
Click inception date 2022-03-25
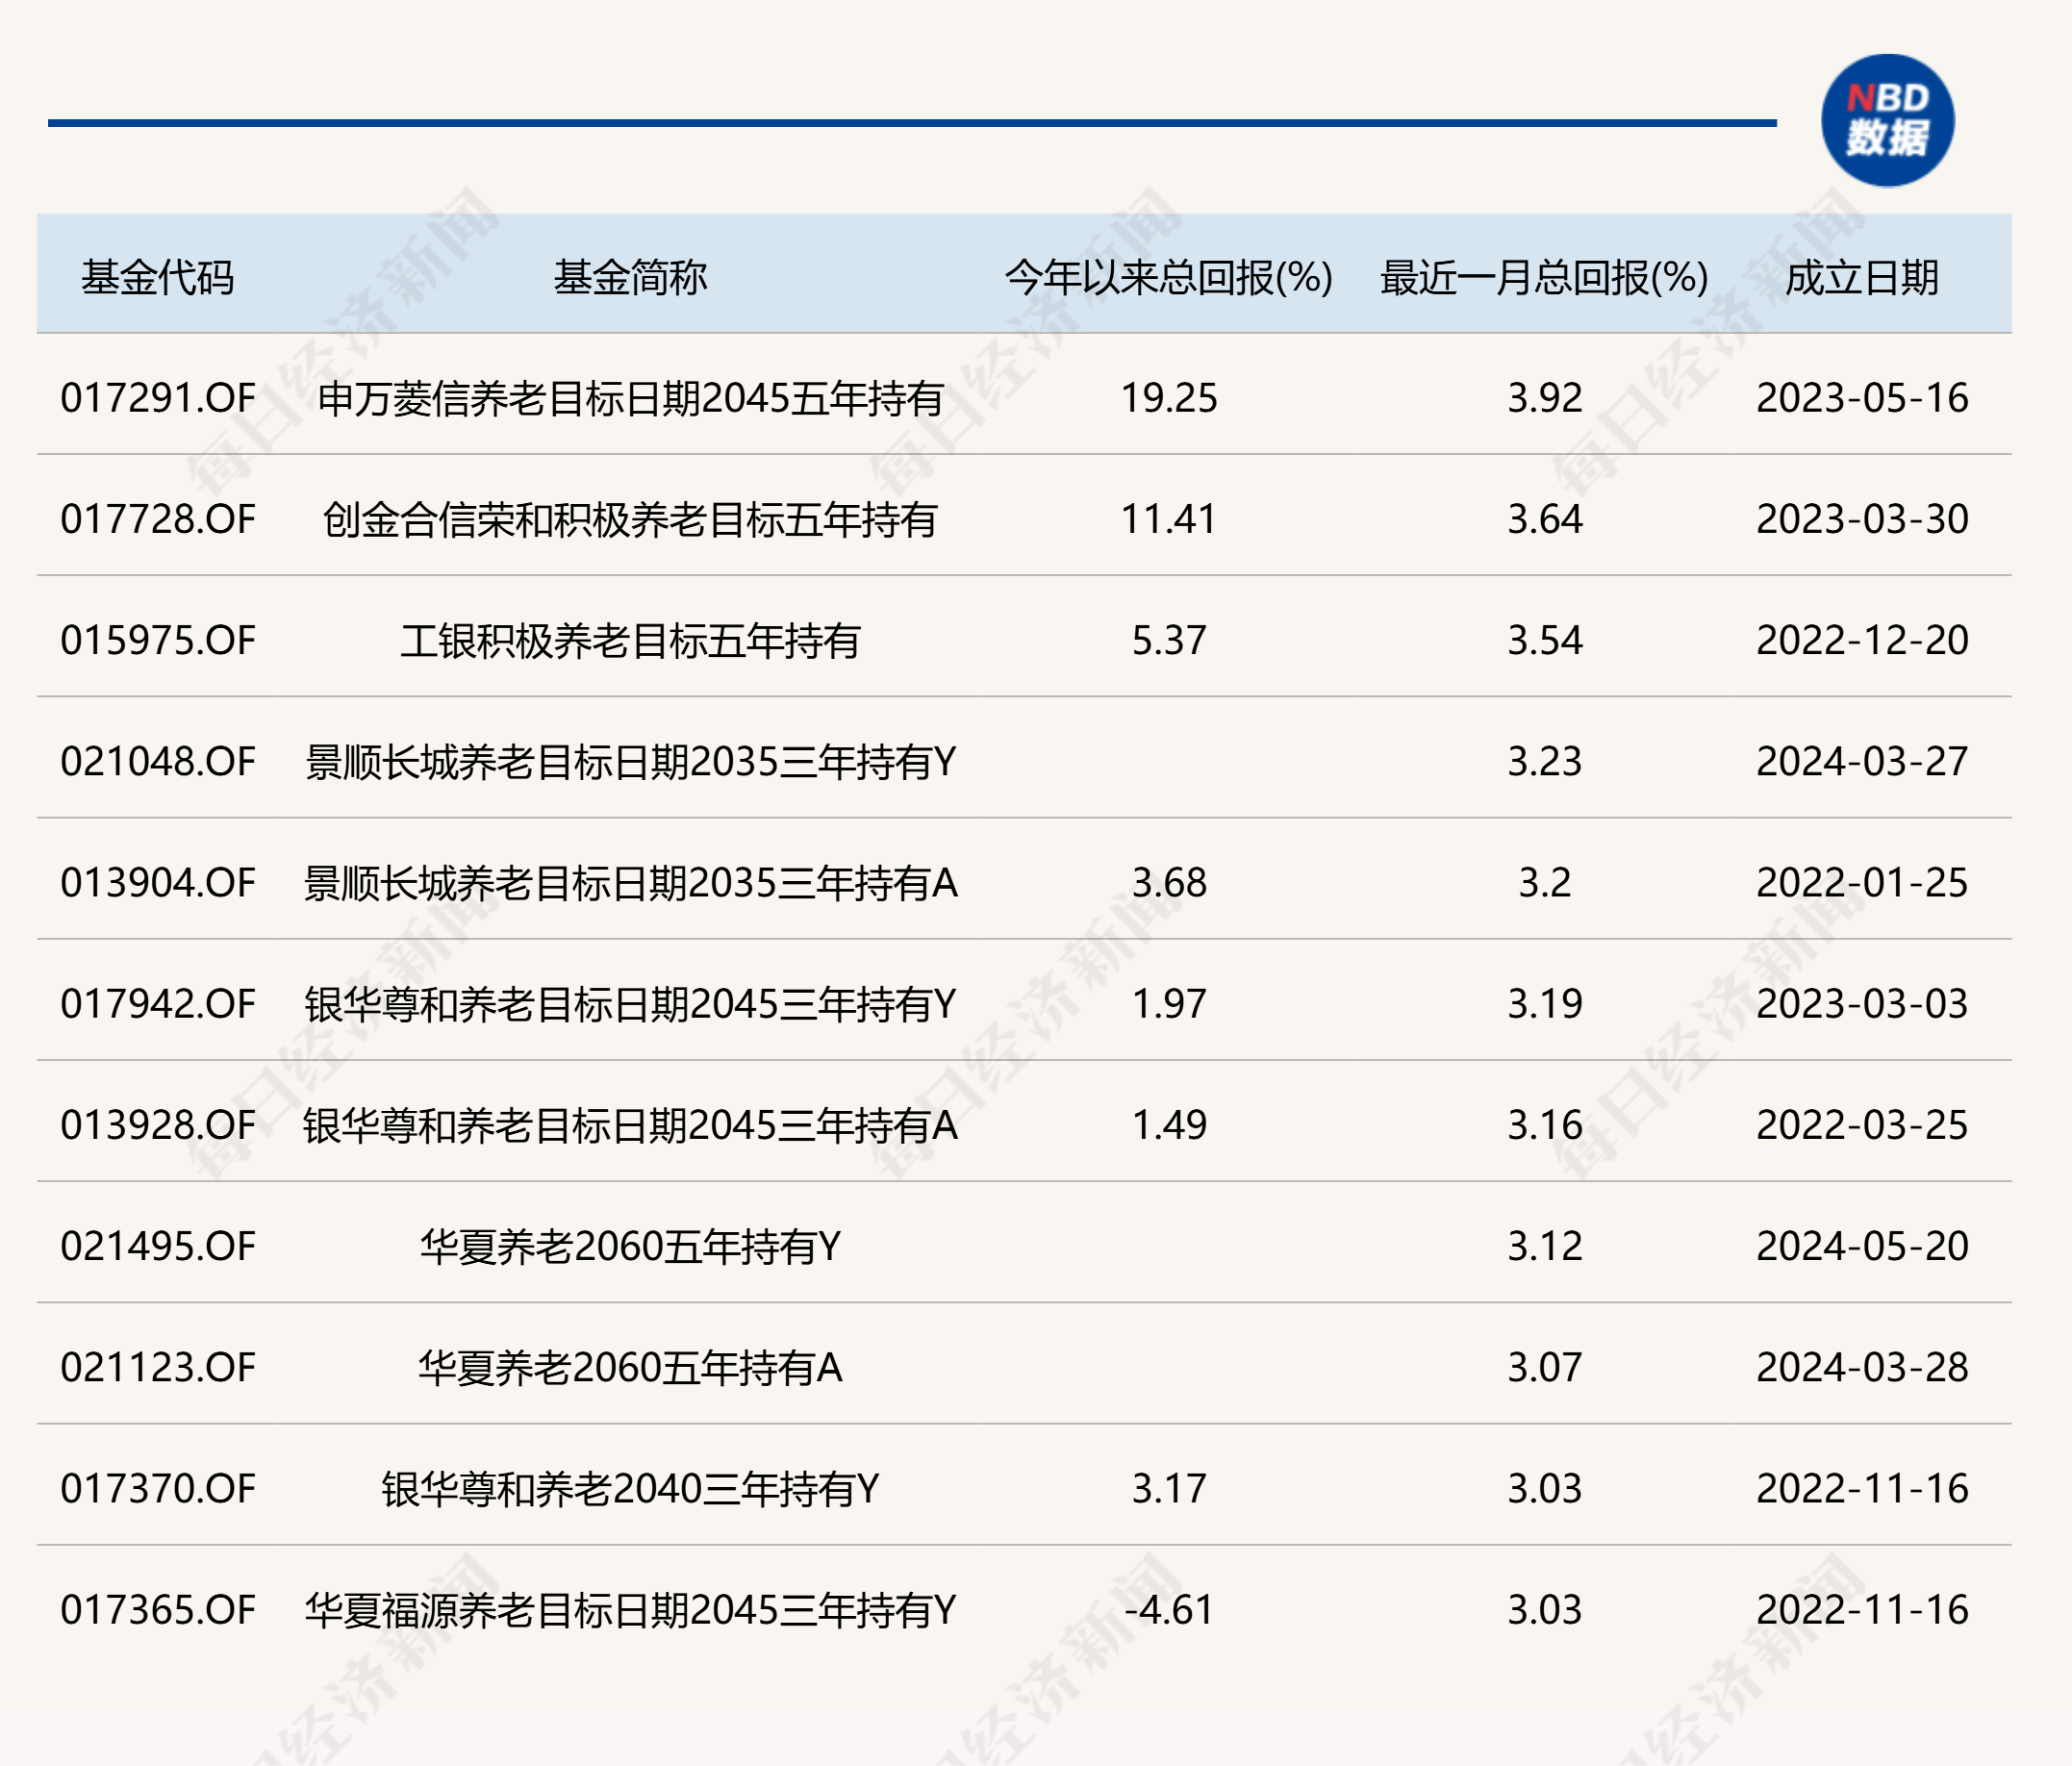point(1862,1125)
